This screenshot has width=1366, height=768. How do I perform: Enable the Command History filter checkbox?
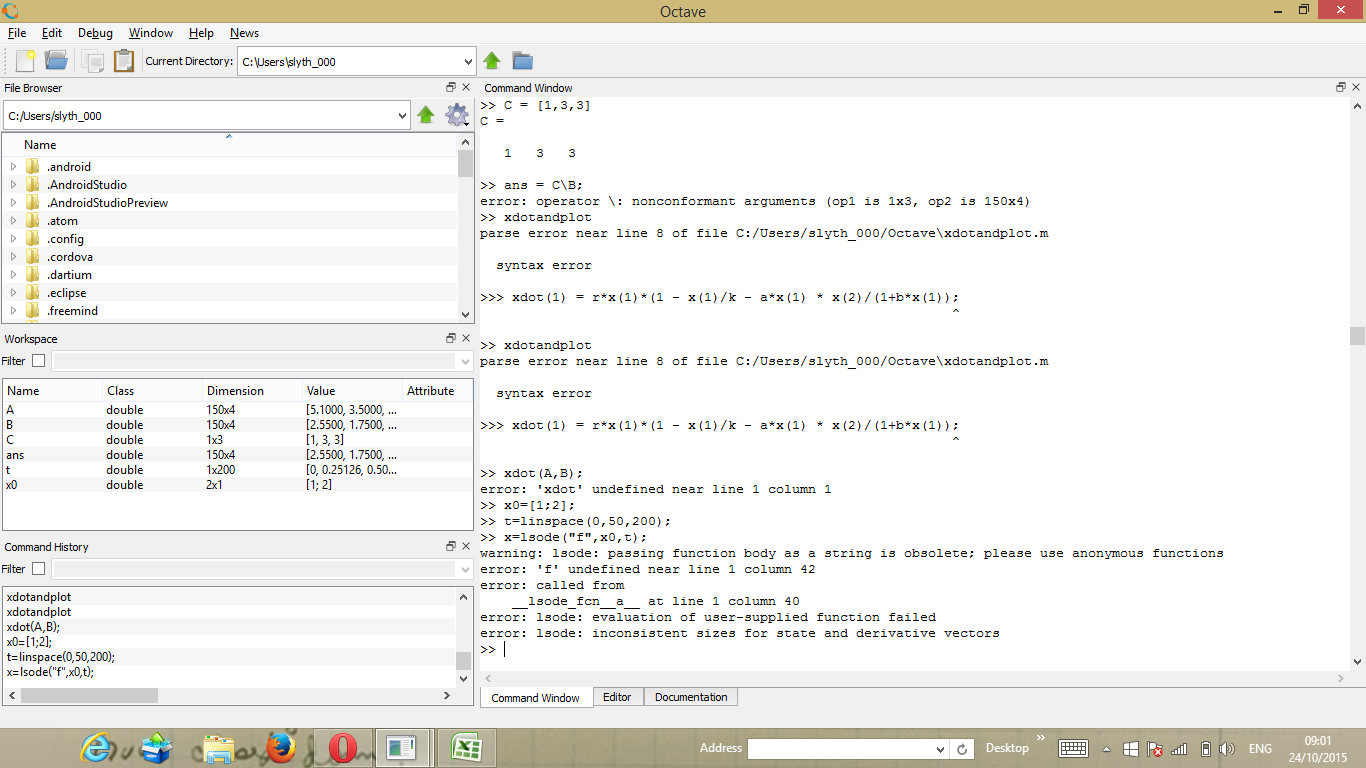(x=38, y=569)
